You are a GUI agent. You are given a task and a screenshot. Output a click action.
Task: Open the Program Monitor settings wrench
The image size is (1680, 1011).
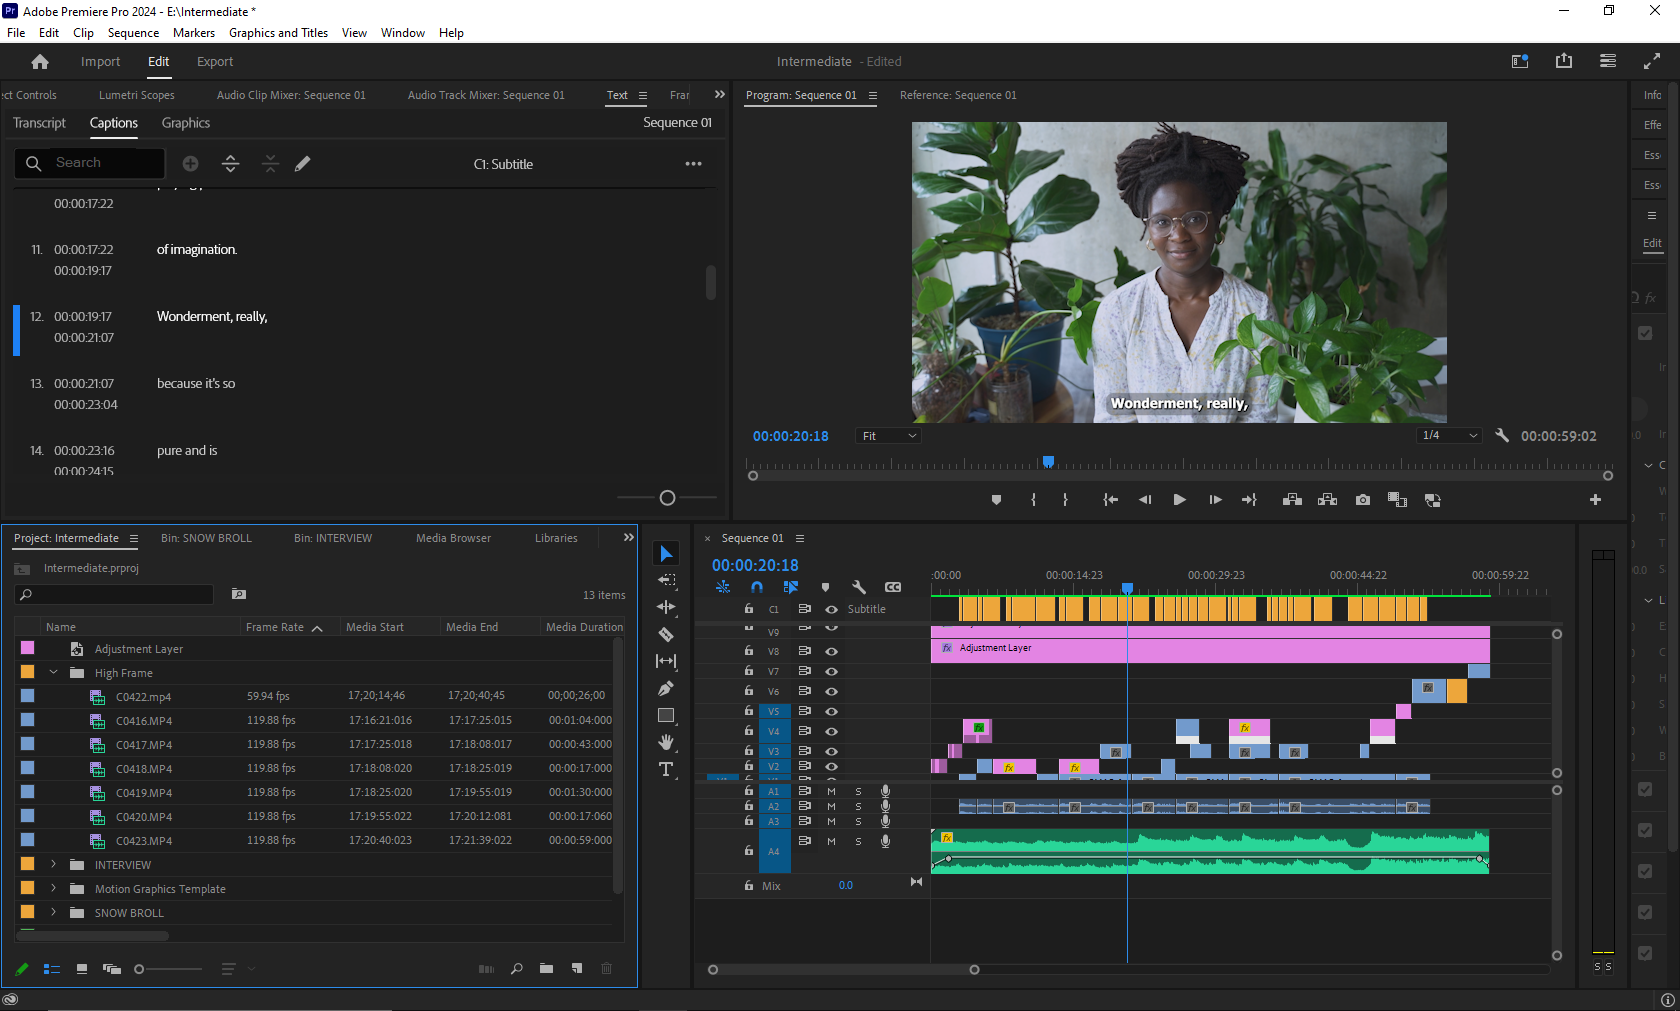tap(1501, 436)
